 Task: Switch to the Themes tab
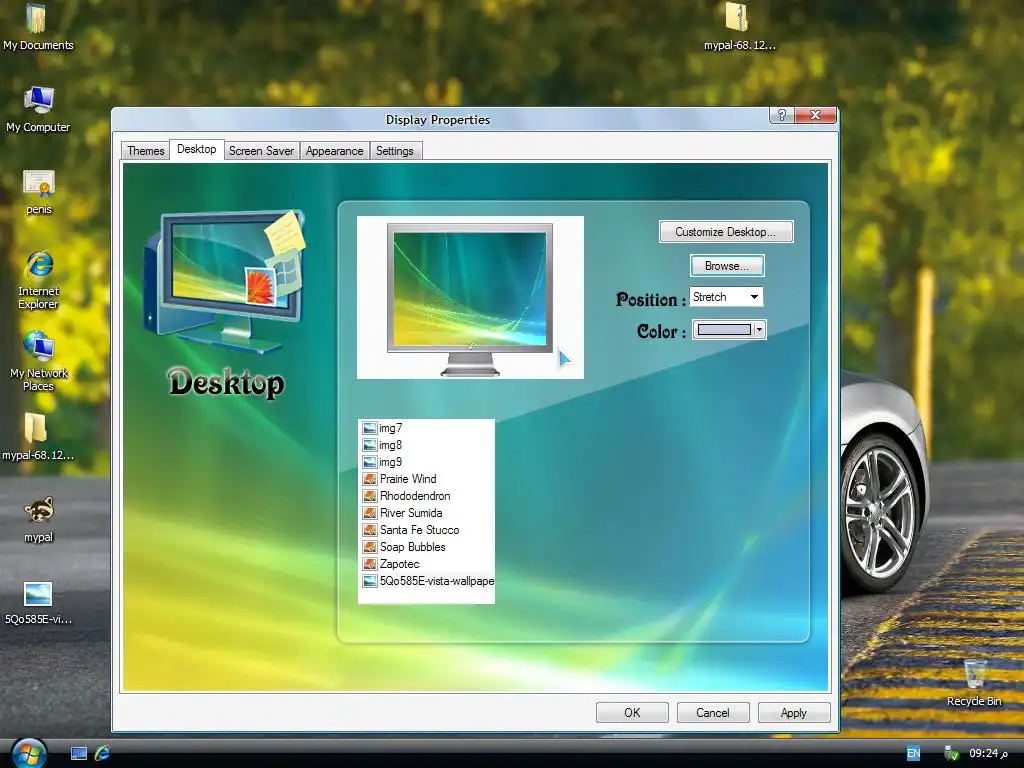pyautogui.click(x=146, y=151)
